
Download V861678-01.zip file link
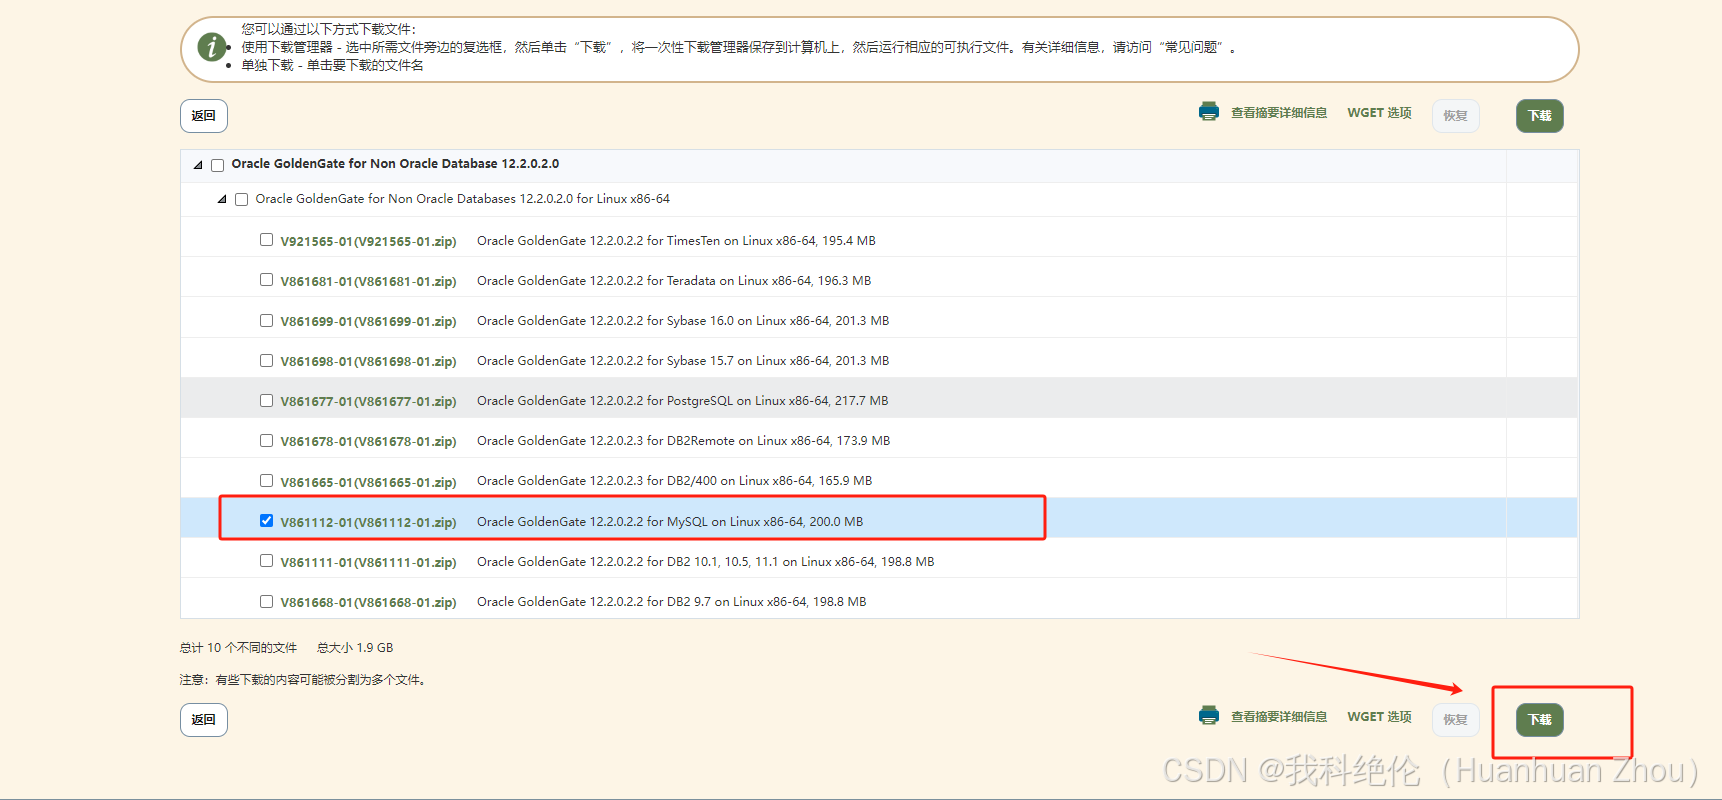click(368, 441)
